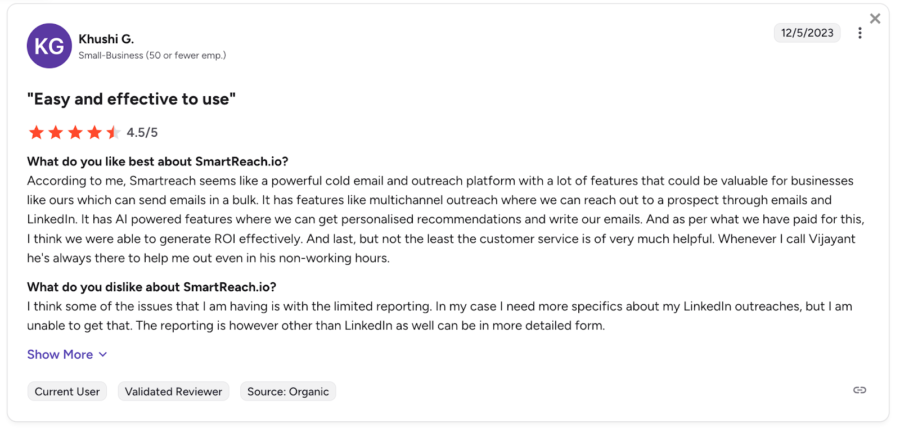The image size is (900, 428).
Task: Click the fourth rating star
Action: [94, 132]
